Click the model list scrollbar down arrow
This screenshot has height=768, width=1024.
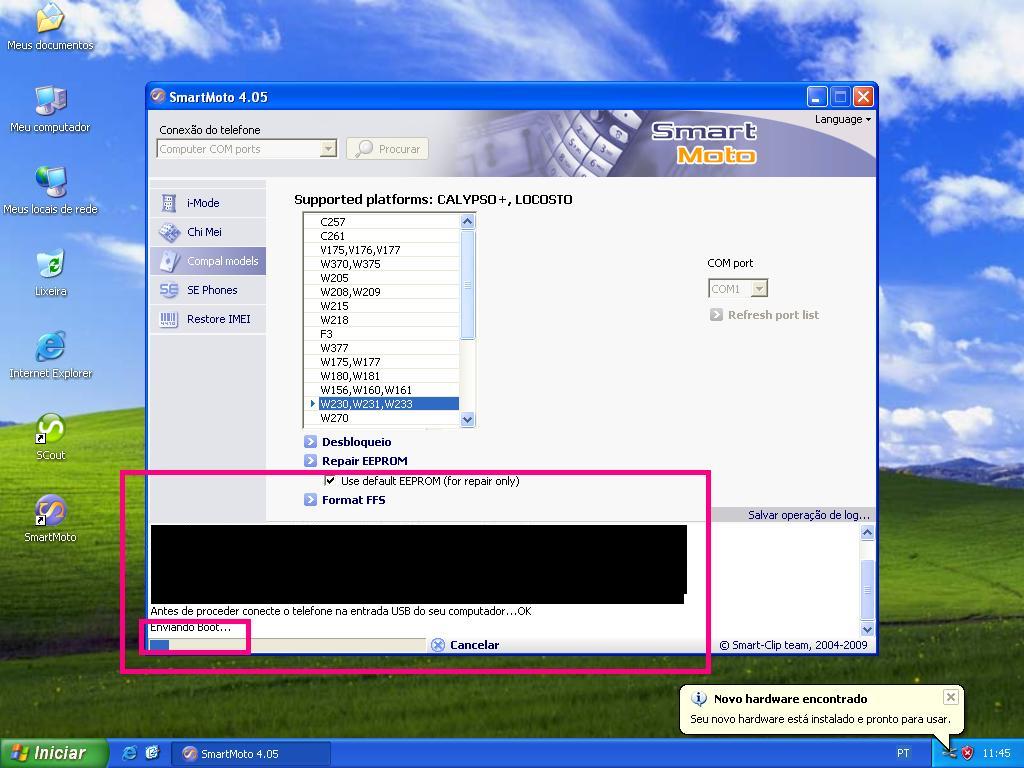[x=468, y=419]
